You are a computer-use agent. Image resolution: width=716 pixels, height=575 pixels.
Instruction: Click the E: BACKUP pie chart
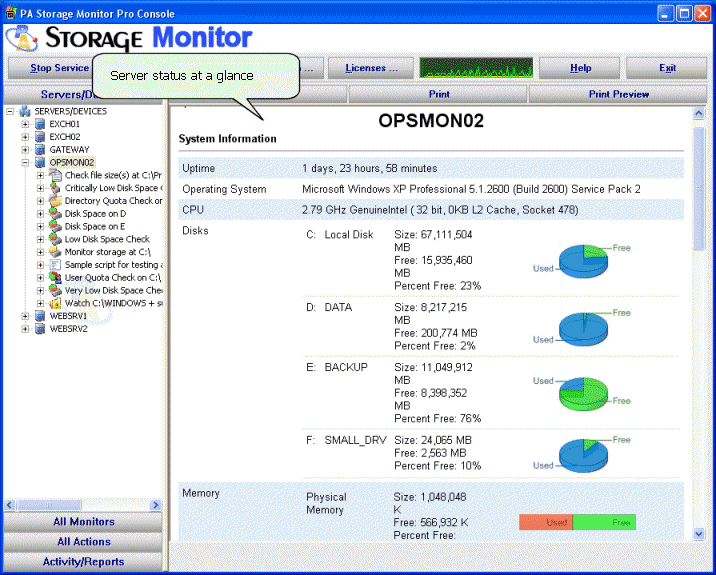point(583,394)
